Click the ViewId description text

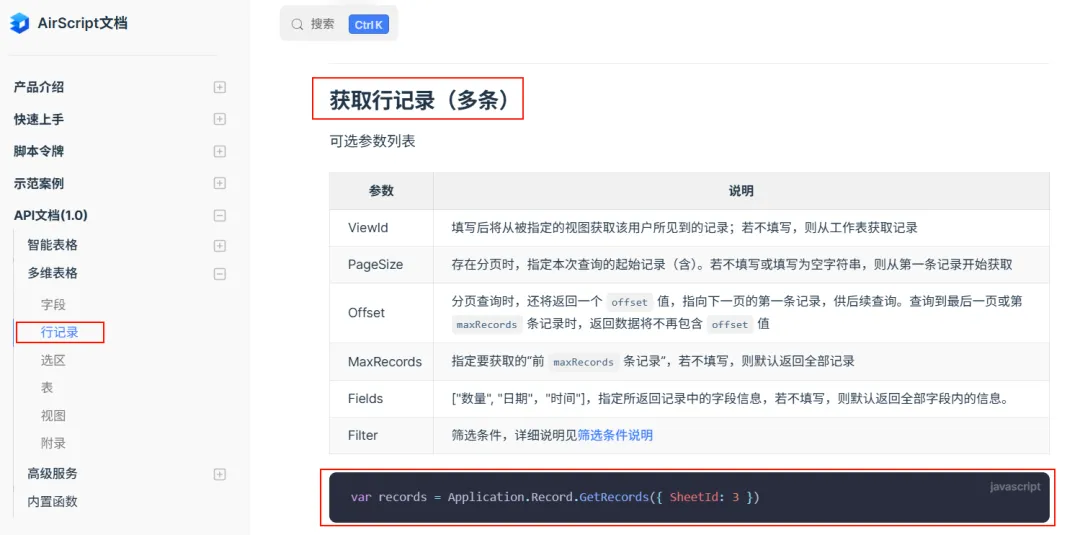685,228
